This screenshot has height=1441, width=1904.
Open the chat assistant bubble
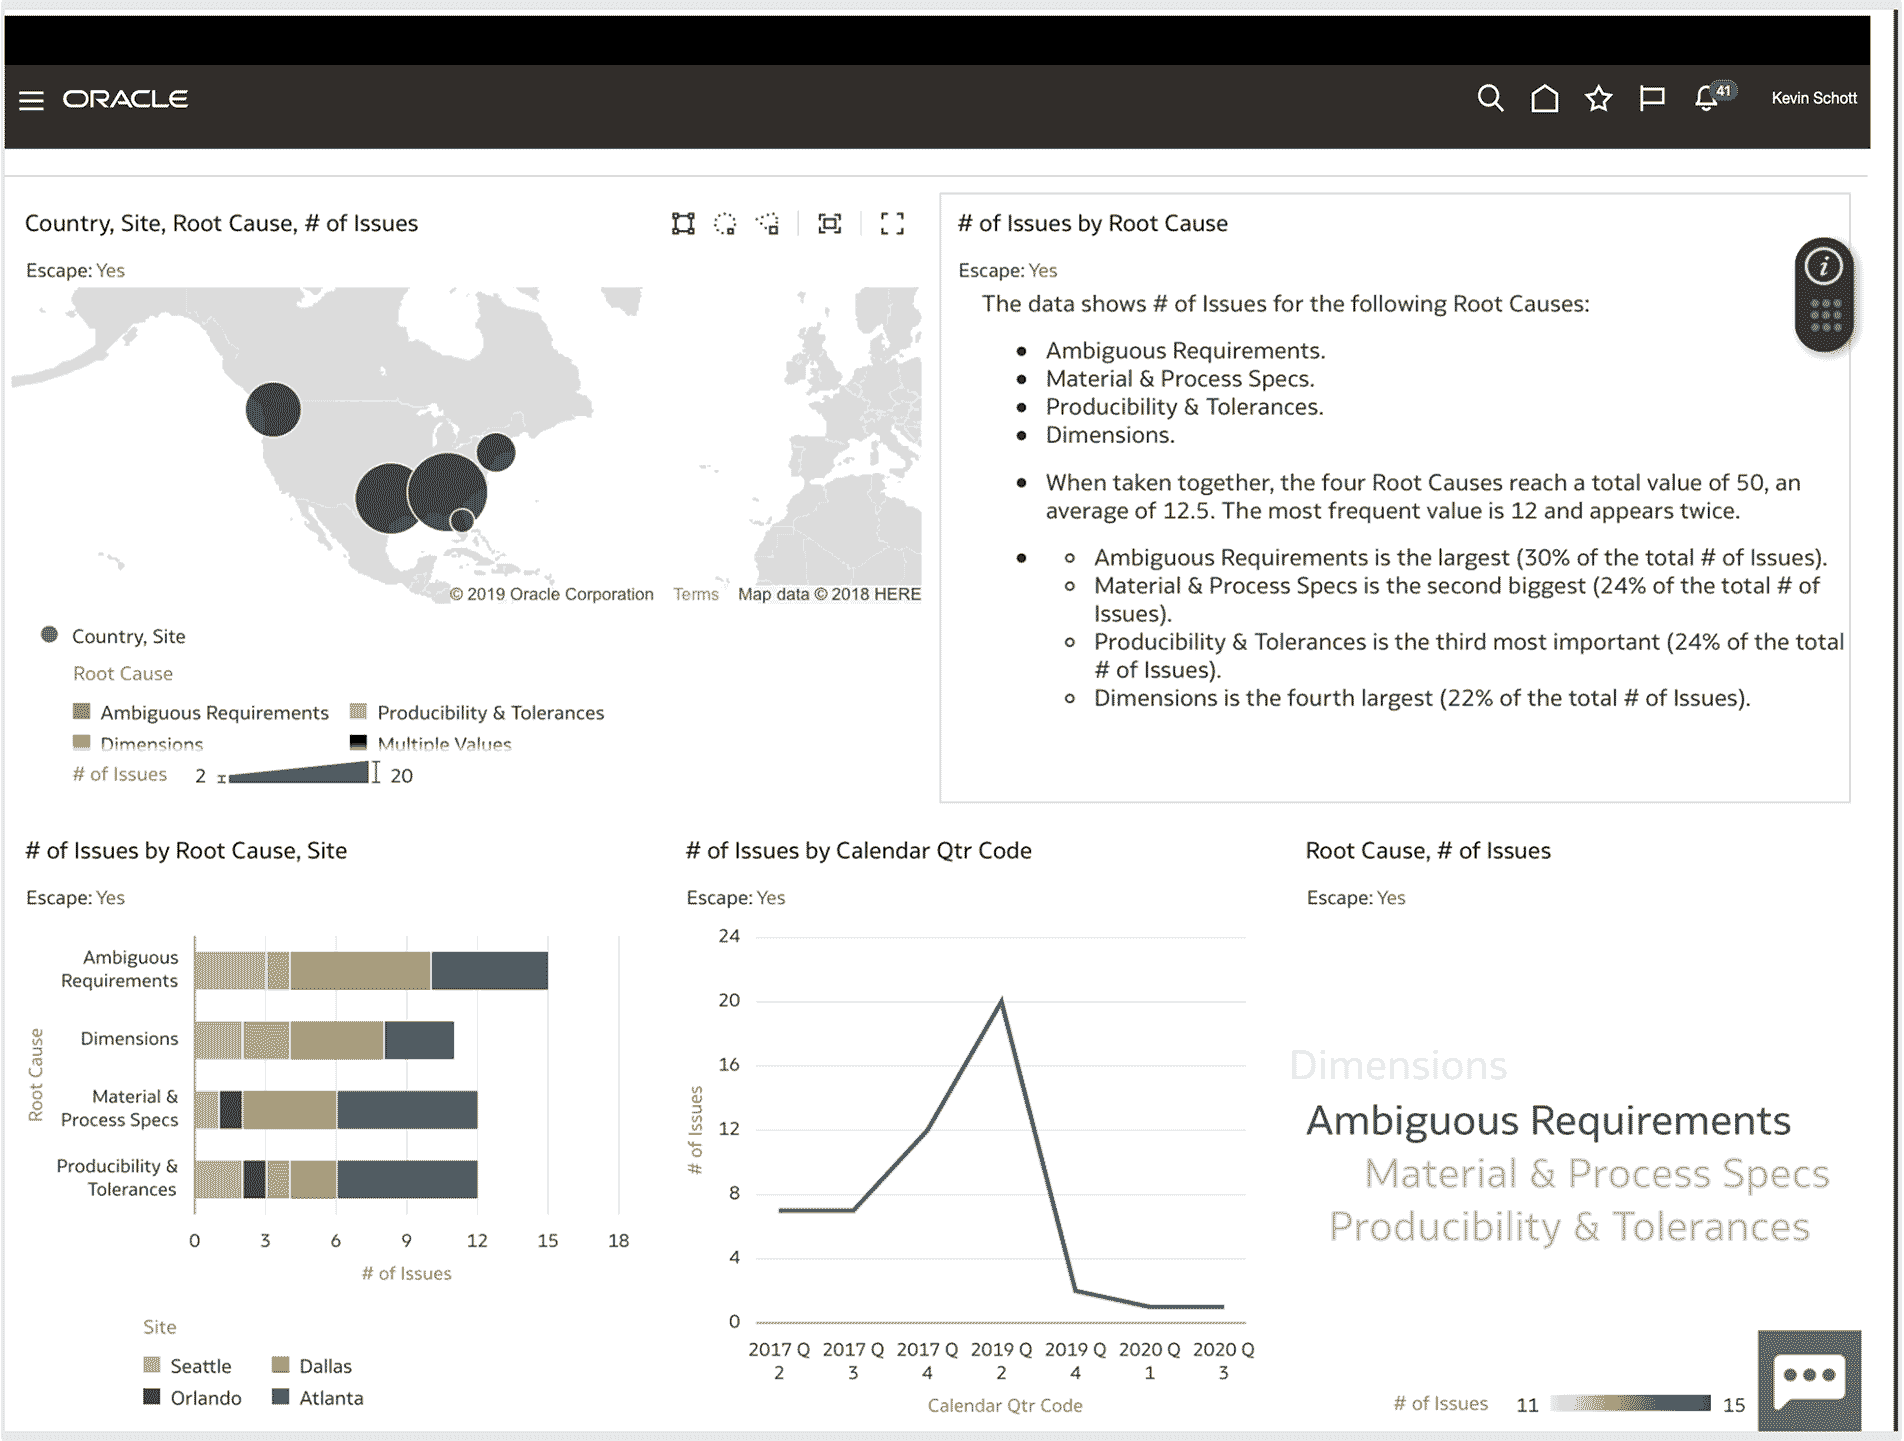[x=1809, y=1380]
